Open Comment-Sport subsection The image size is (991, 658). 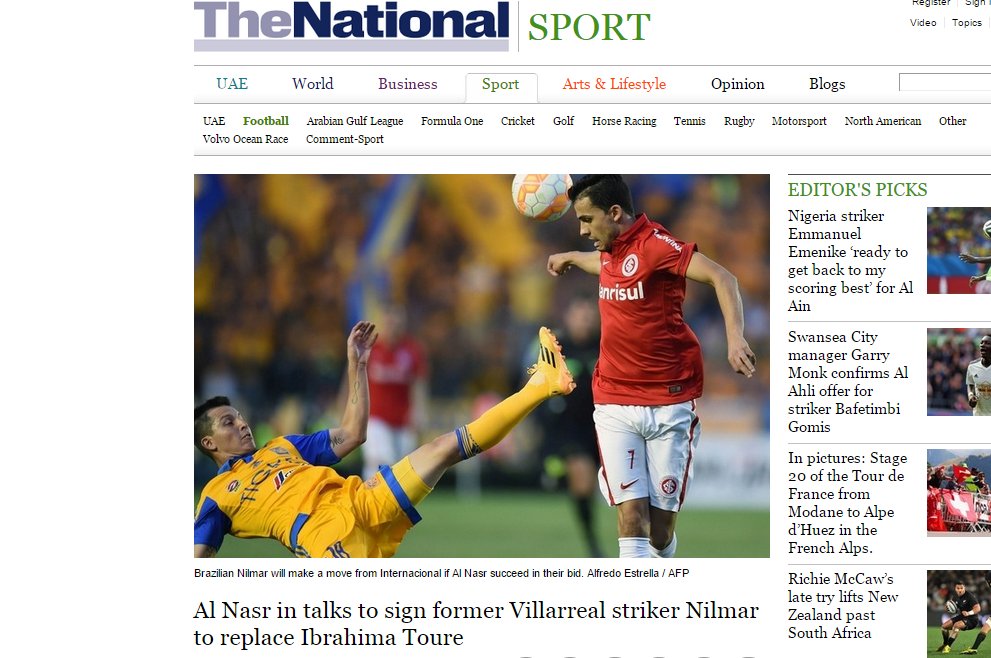(344, 139)
